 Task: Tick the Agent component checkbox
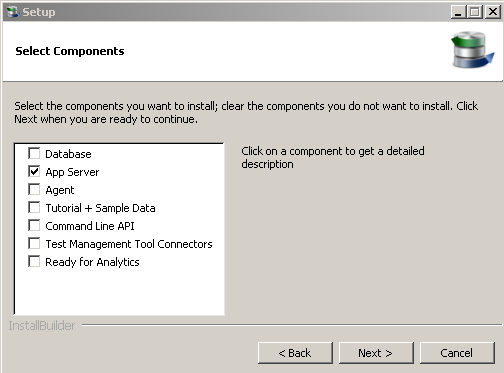point(34,189)
